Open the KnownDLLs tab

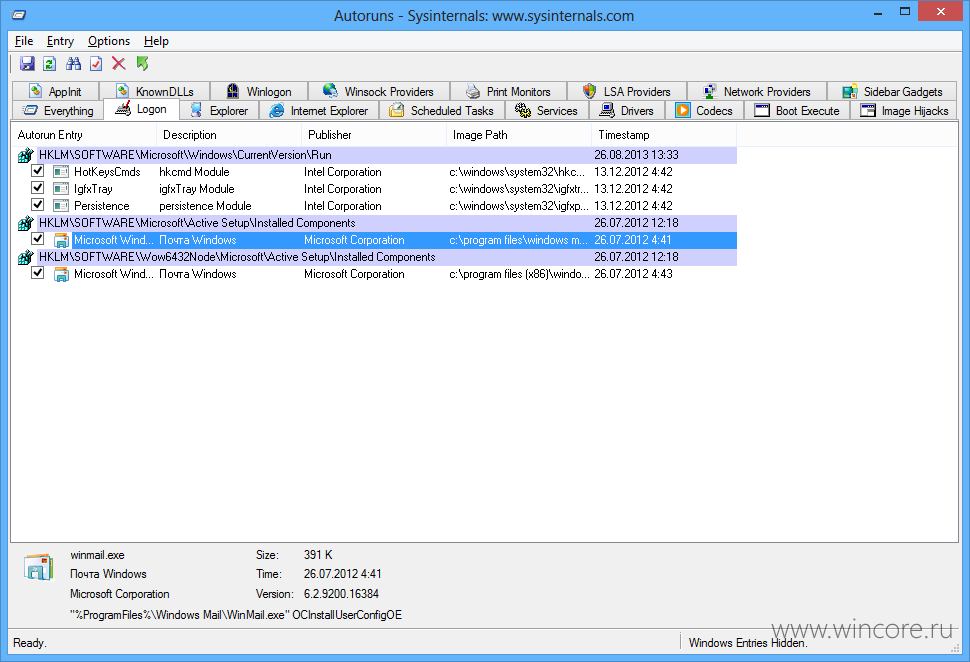(155, 92)
